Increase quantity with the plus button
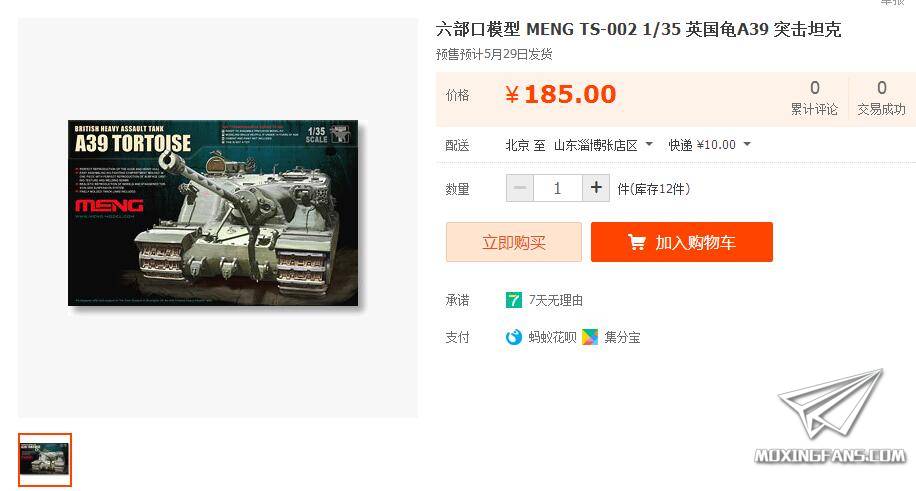The width and height of the screenshot is (916, 491). point(596,188)
